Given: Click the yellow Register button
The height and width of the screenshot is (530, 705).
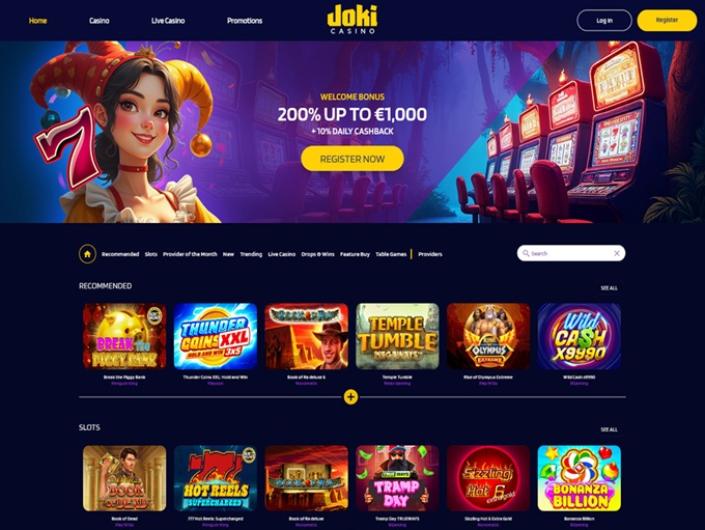Looking at the screenshot, I should [667, 20].
